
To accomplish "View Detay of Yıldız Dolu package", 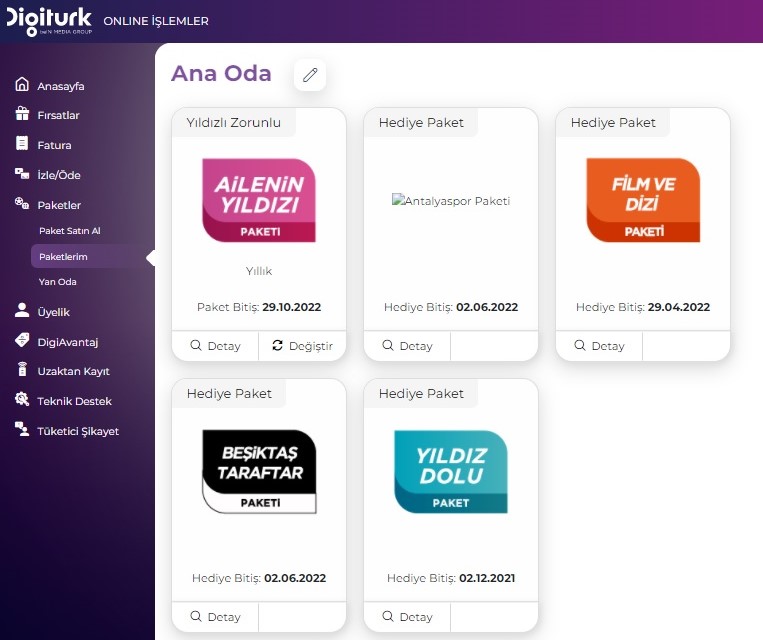I will tap(407, 617).
